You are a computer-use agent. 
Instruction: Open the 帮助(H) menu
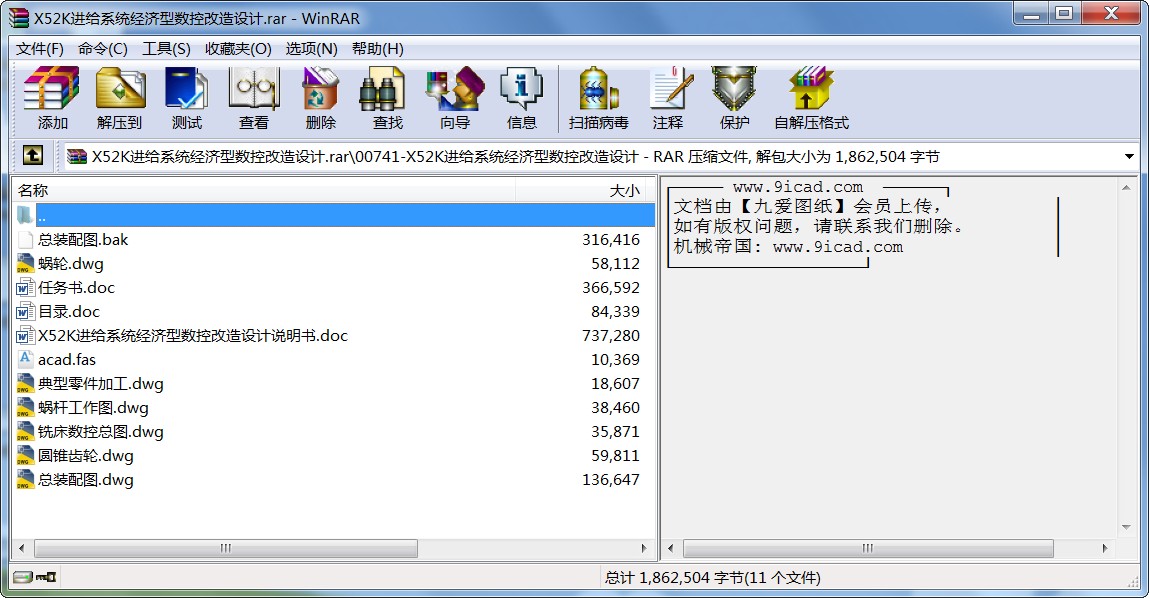click(x=377, y=49)
